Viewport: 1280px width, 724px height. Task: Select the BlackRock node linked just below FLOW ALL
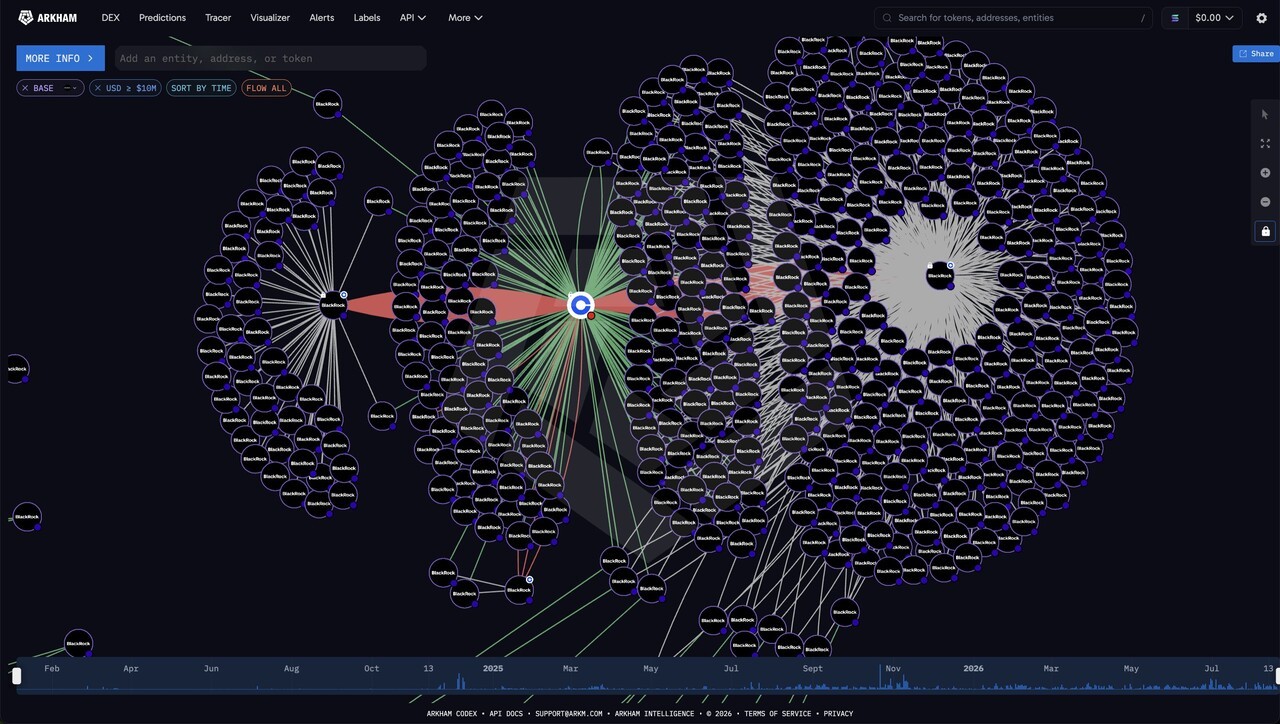328,103
